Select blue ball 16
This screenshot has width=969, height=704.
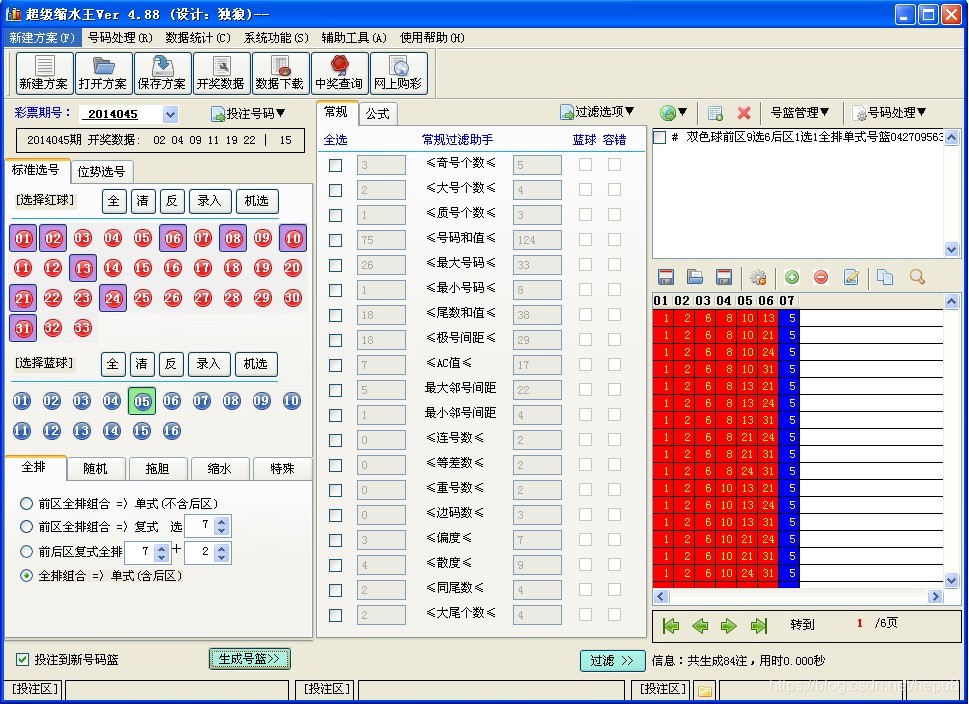pos(171,430)
